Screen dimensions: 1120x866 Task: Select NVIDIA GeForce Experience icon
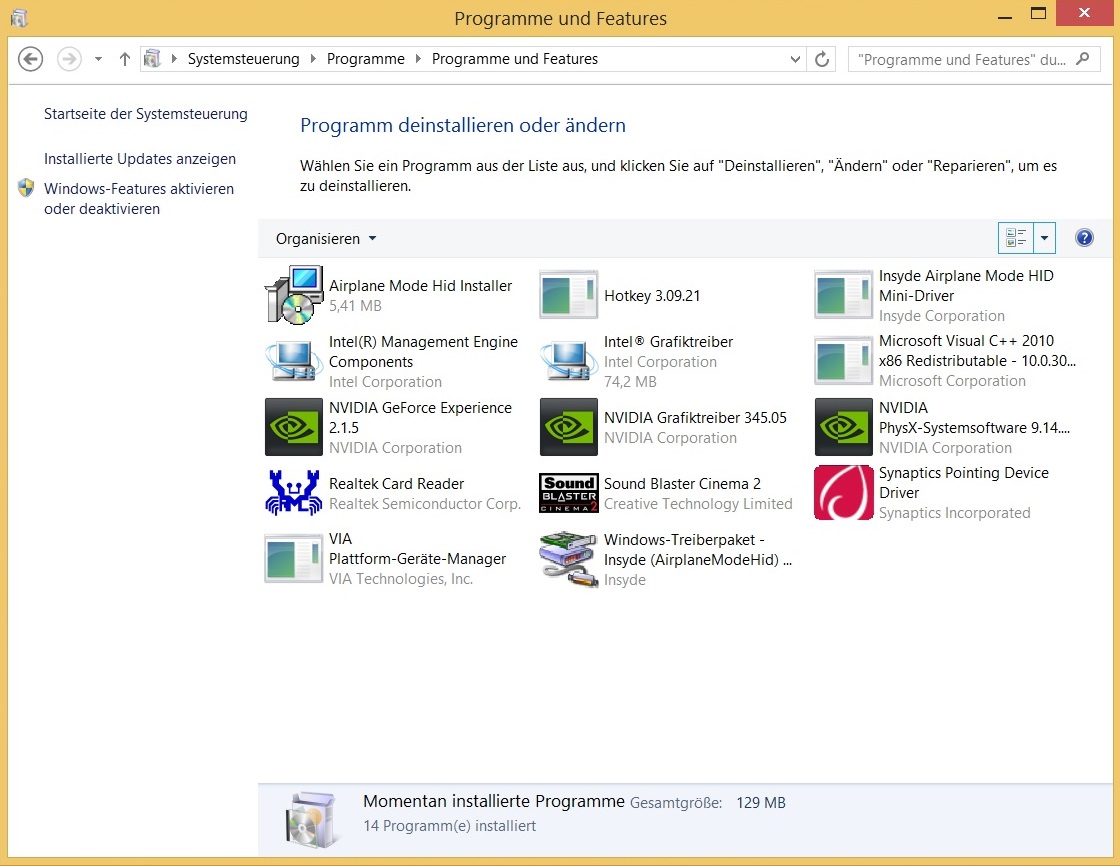(x=294, y=427)
